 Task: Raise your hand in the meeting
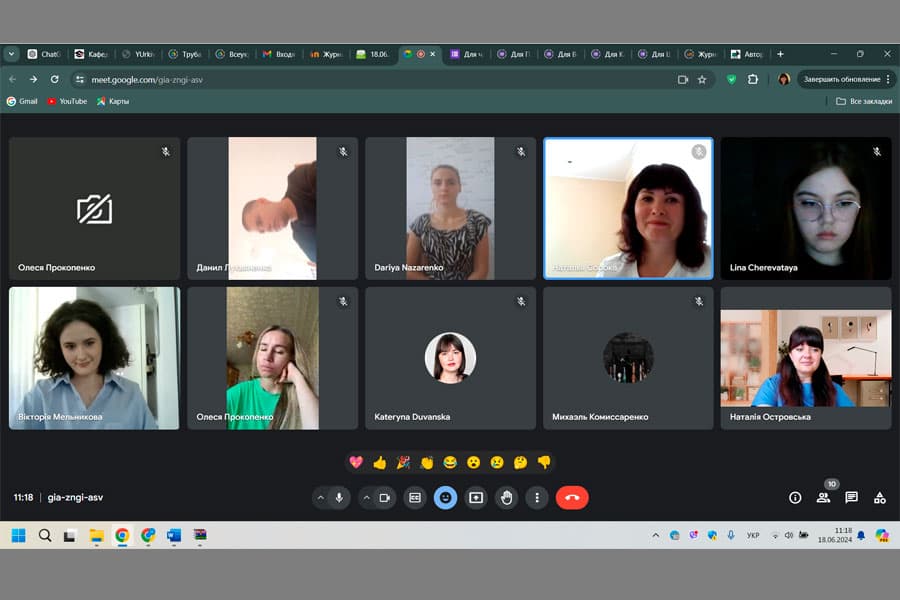pos(506,498)
